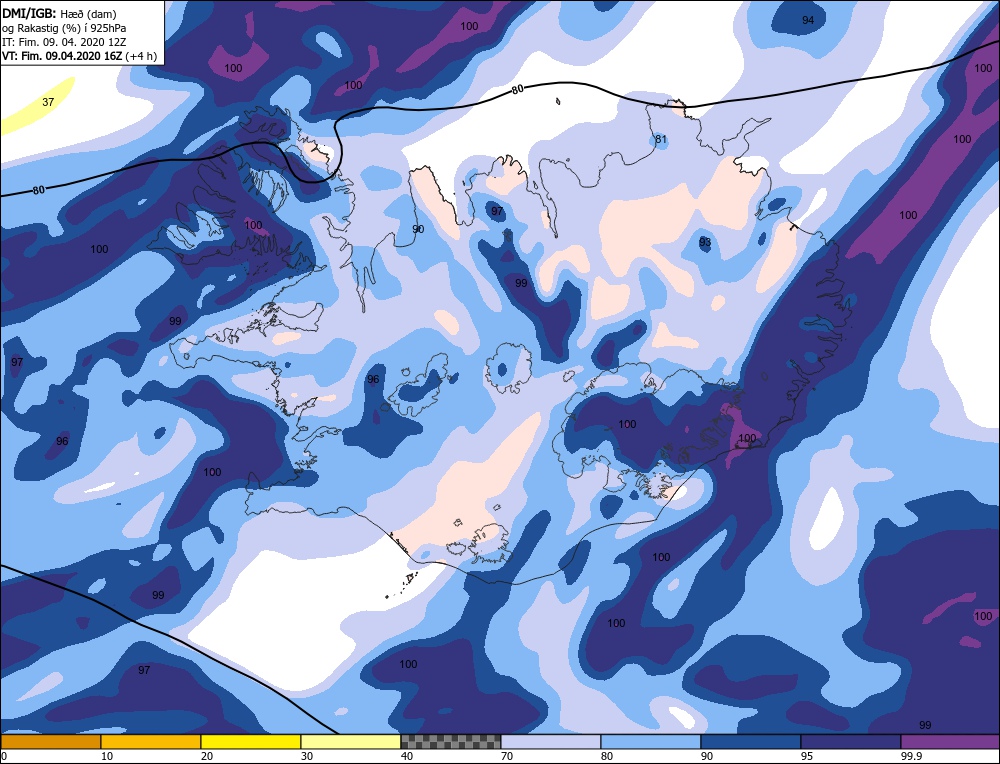Select the legend tick label "10"
This screenshot has height=764, width=1000.
pos(106,756)
